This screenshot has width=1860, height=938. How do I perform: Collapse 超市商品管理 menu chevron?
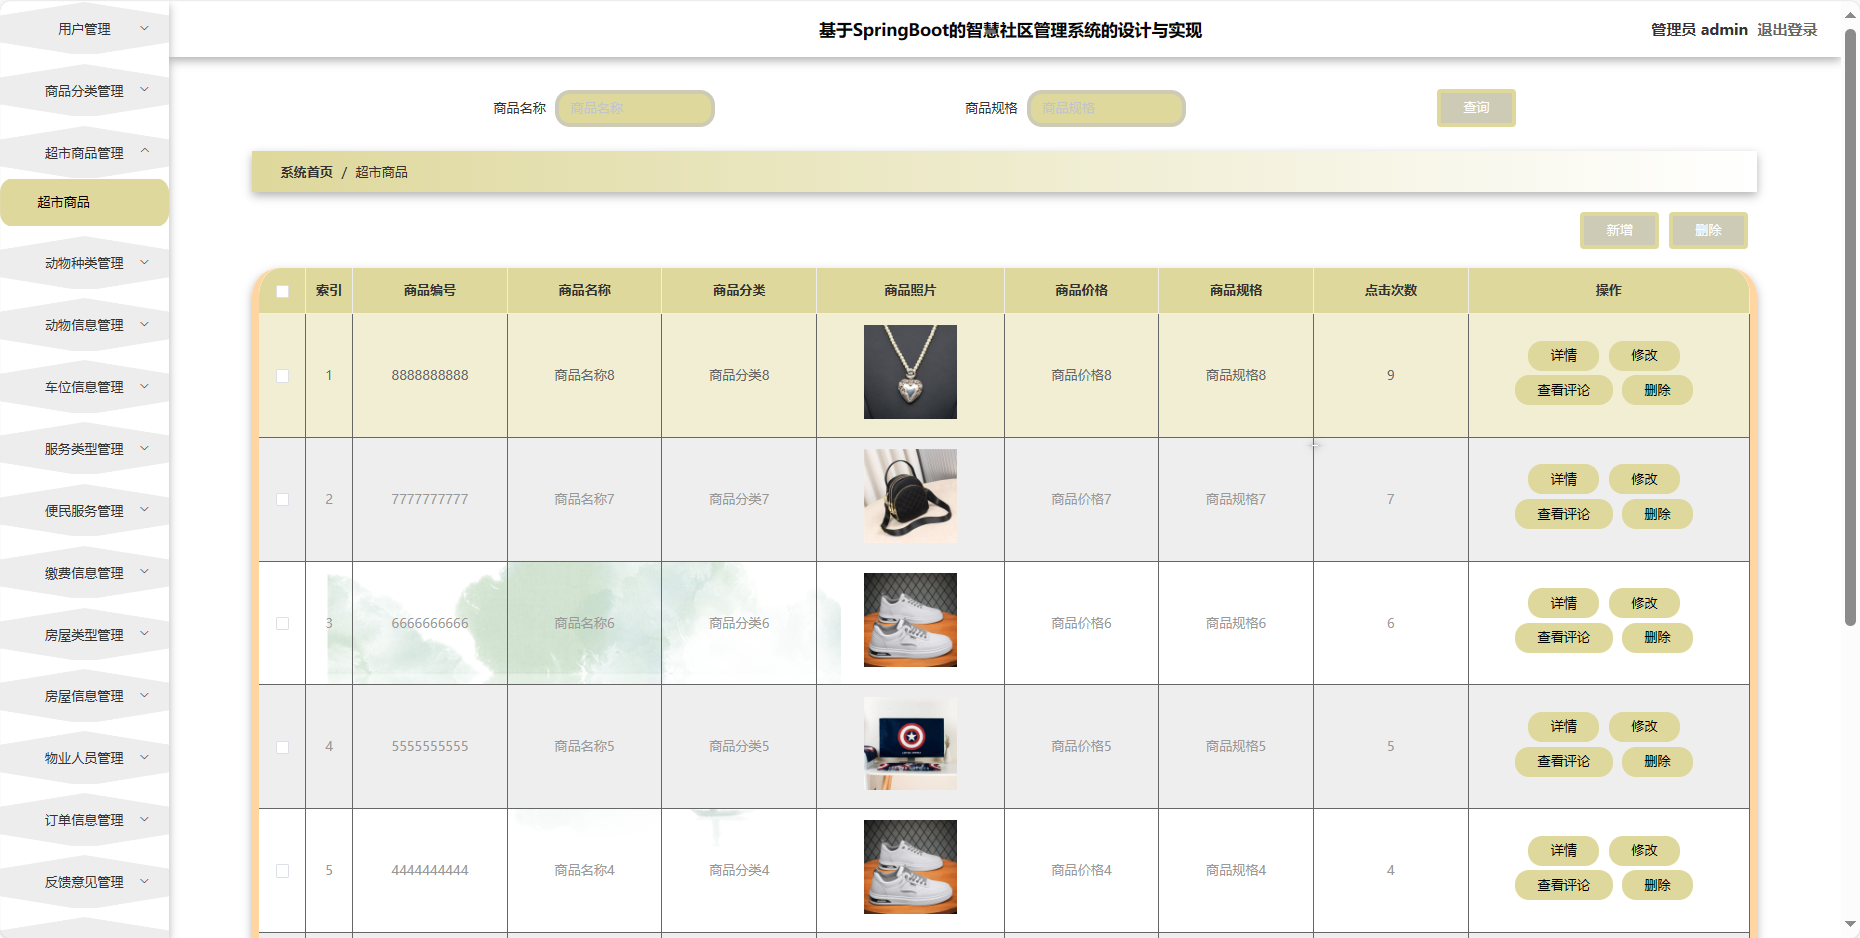click(144, 151)
